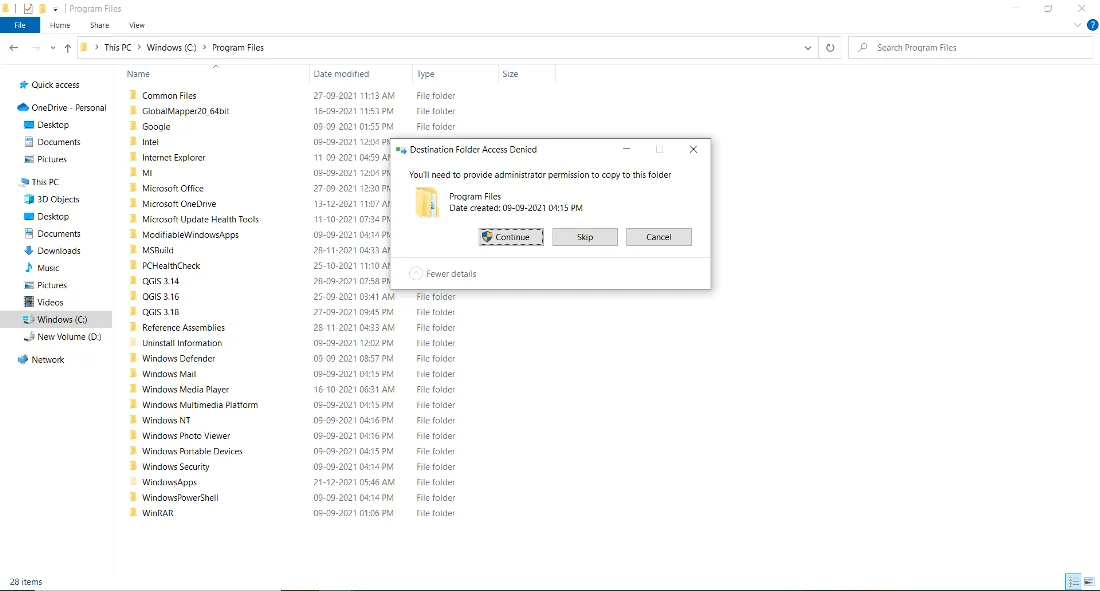This screenshot has height=591, width=1100.
Task: Switch to the View ribbon tab
Action: 137,25
